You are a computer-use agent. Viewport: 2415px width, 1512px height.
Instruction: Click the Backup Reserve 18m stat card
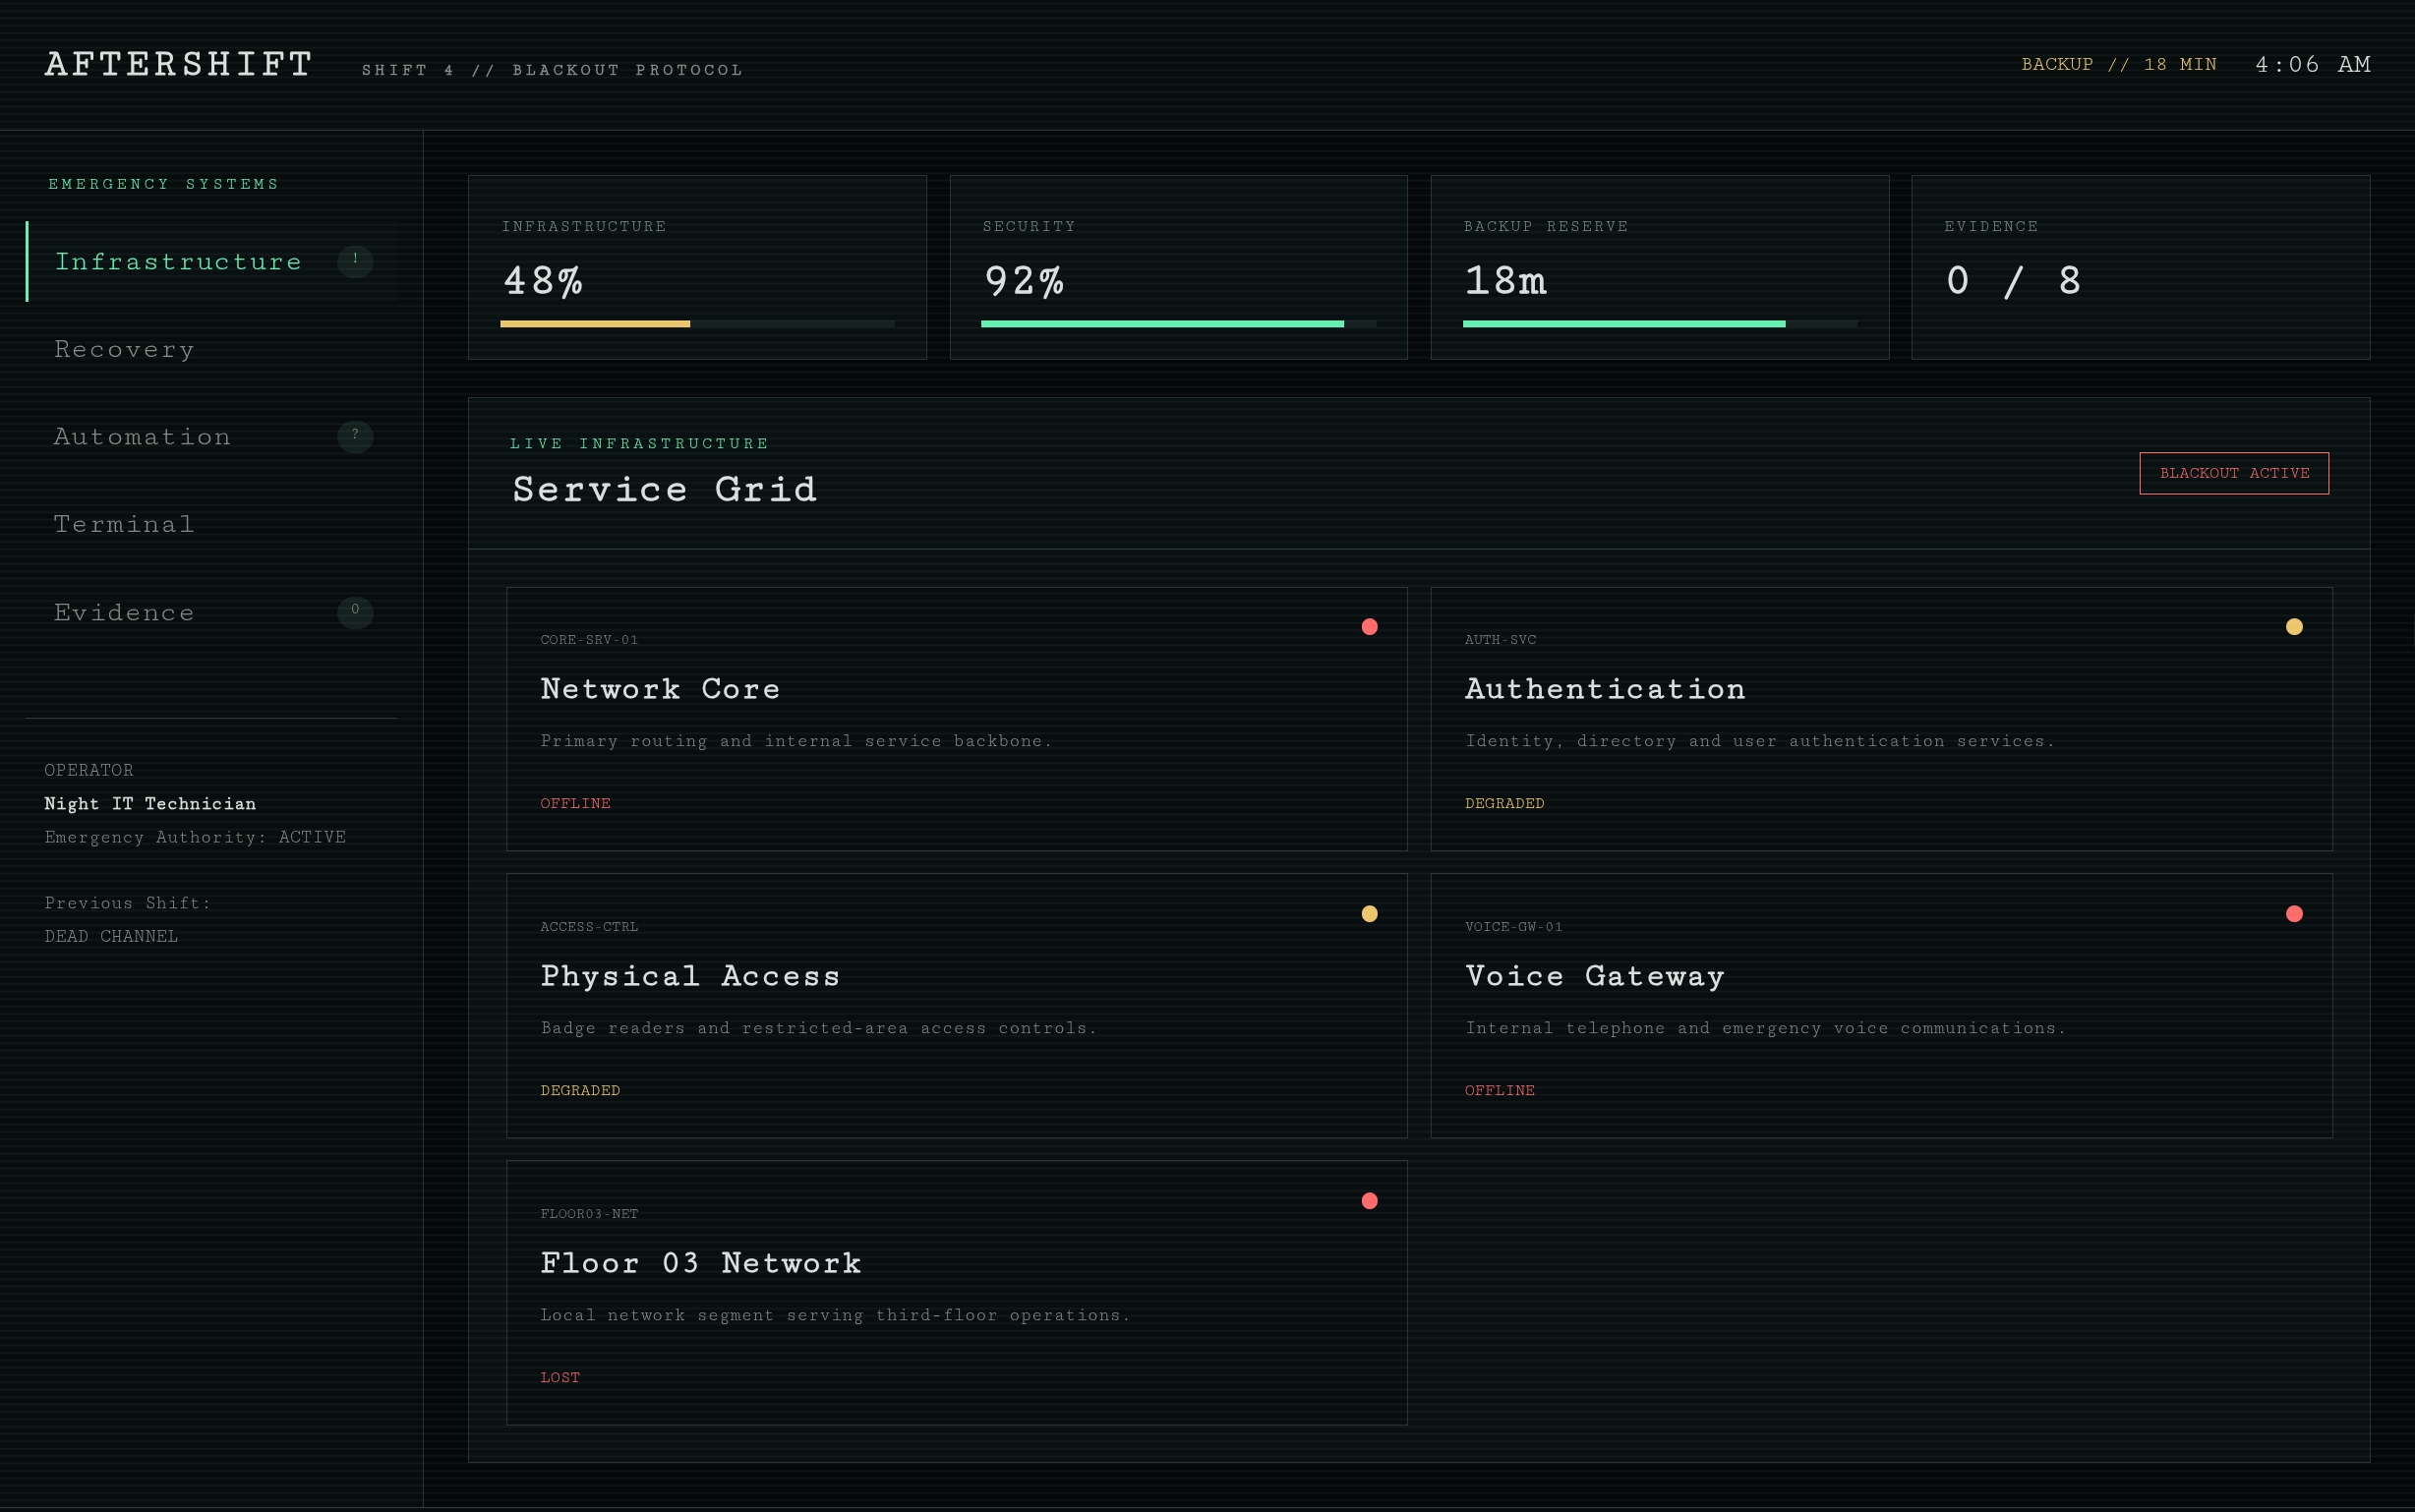coord(1659,267)
